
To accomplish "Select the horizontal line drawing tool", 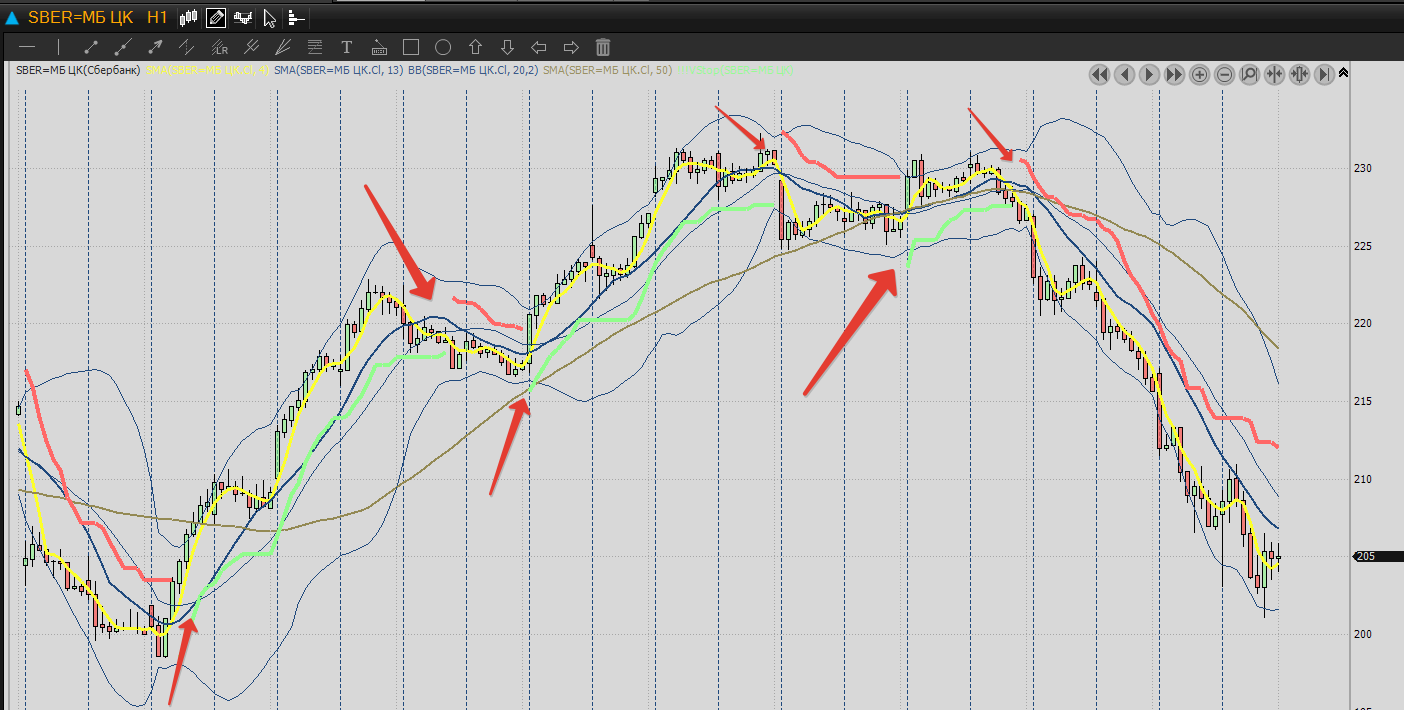I will 27,47.
